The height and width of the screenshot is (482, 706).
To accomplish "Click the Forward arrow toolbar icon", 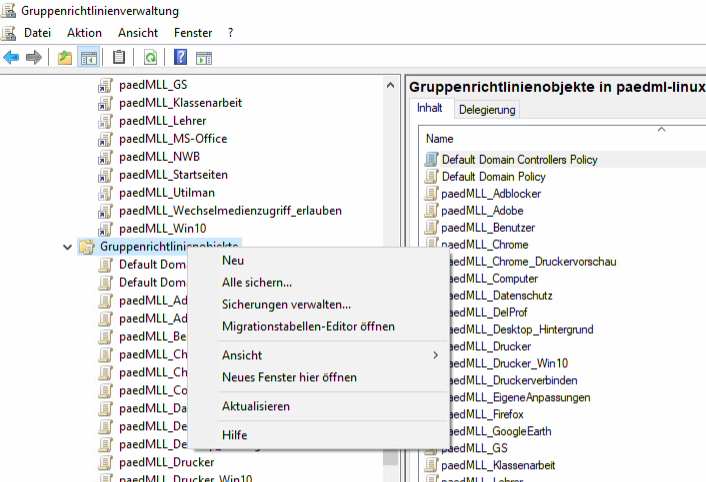I will (33, 57).
